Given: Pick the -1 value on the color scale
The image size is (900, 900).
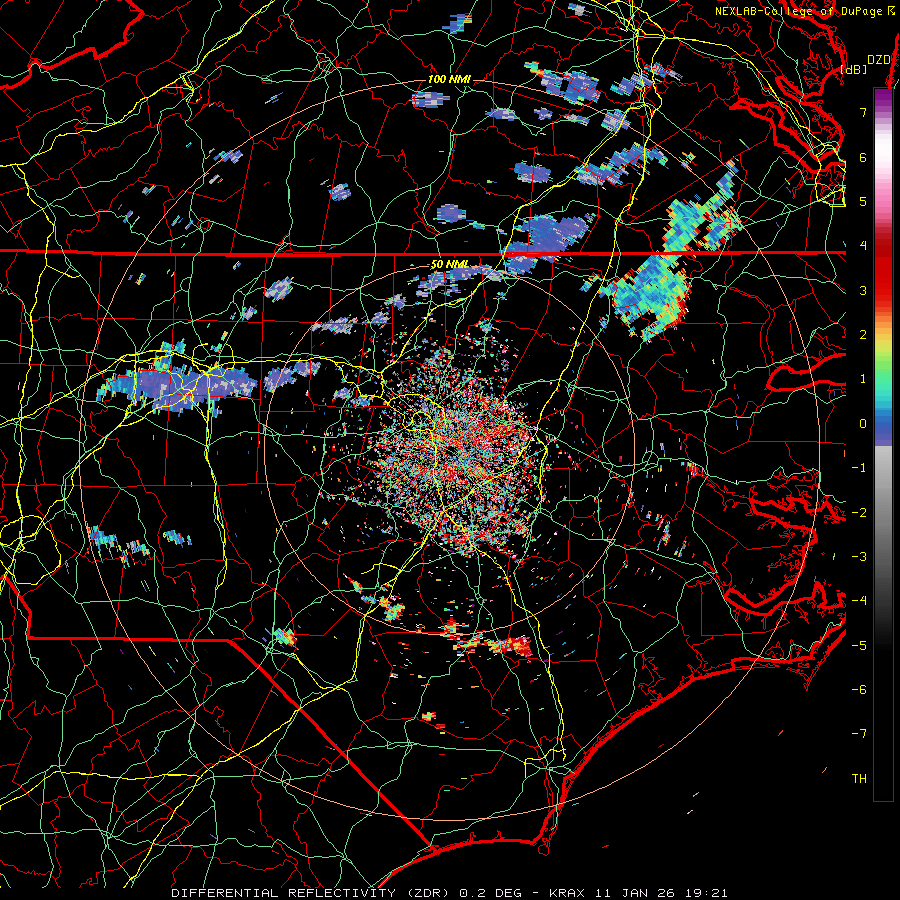Looking at the screenshot, I should [859, 468].
